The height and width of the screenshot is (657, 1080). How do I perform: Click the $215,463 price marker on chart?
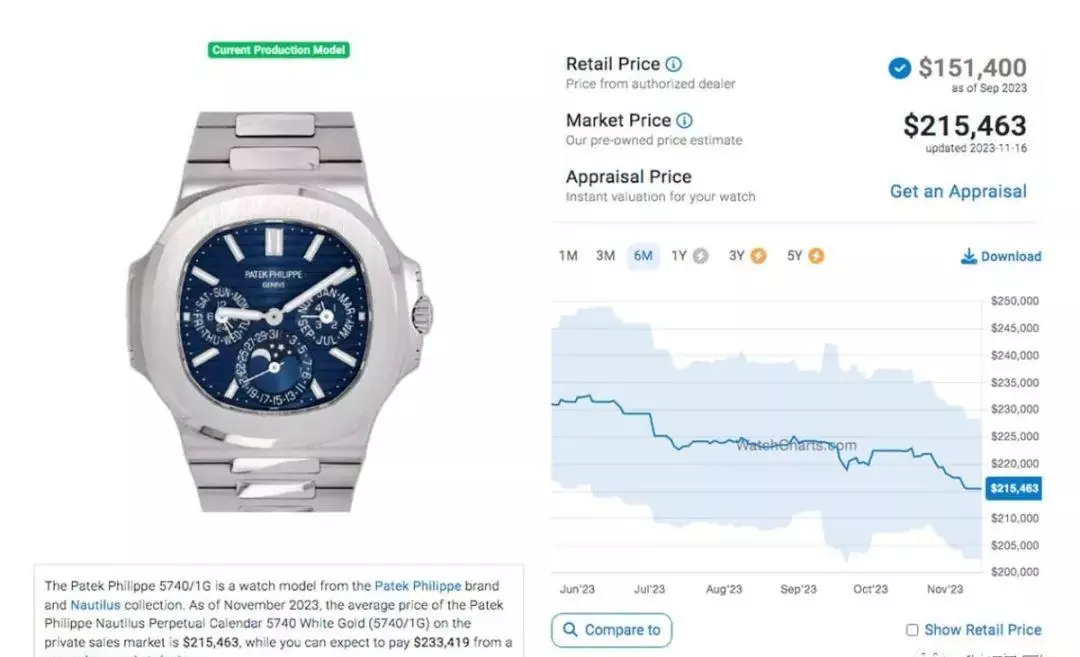pos(1013,489)
